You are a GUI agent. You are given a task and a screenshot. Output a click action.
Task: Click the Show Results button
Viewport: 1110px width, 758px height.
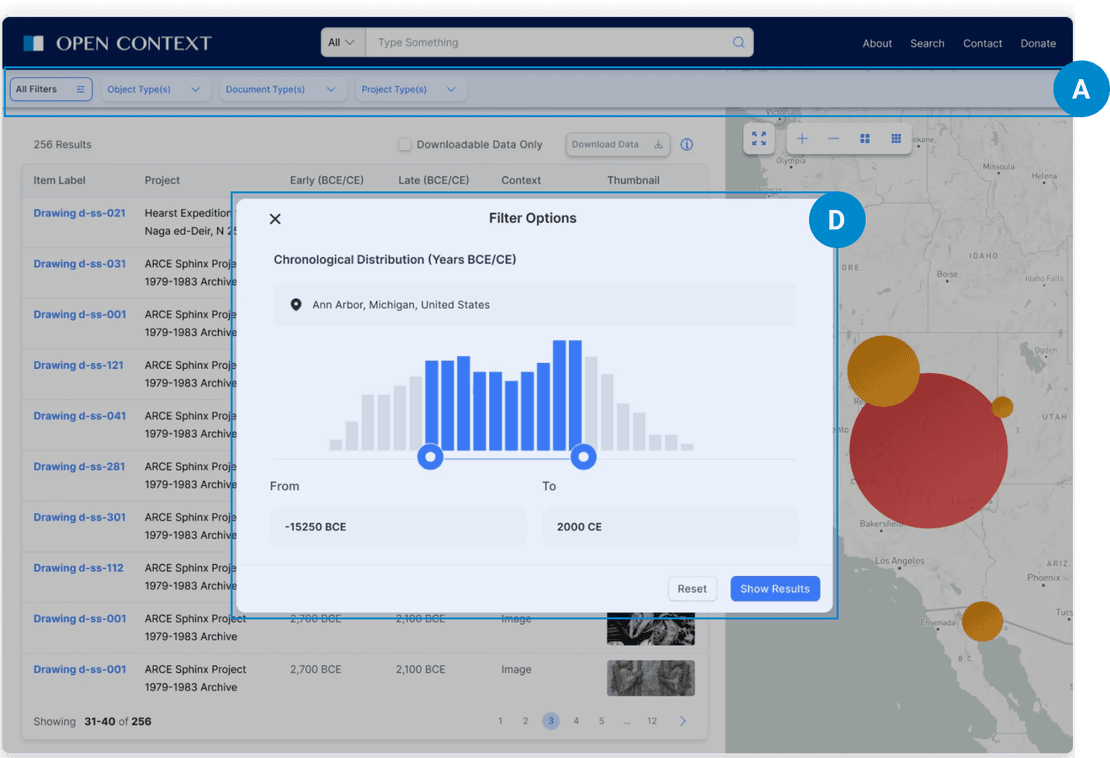pos(774,589)
